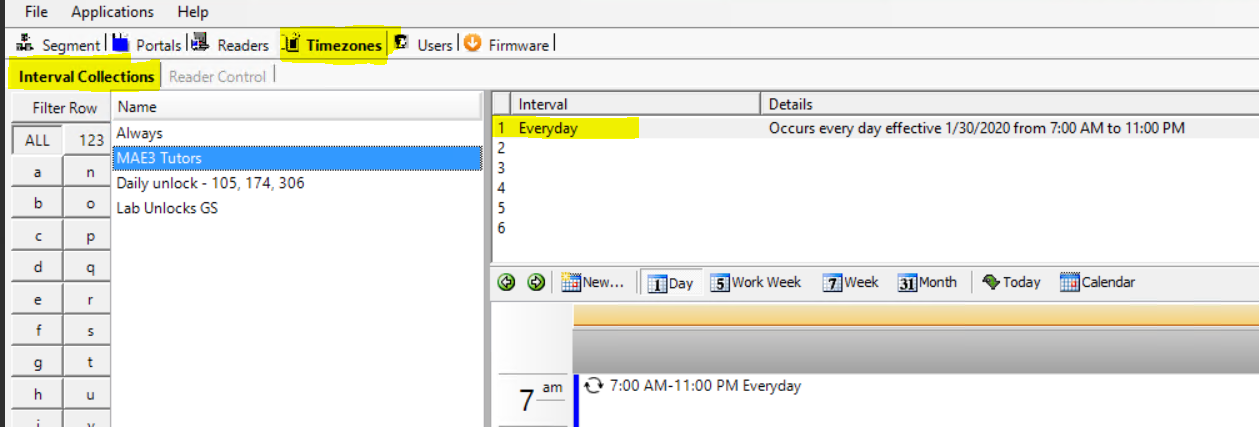1259x427 pixels.
Task: Switch calendar to Day view
Action: tap(670, 283)
